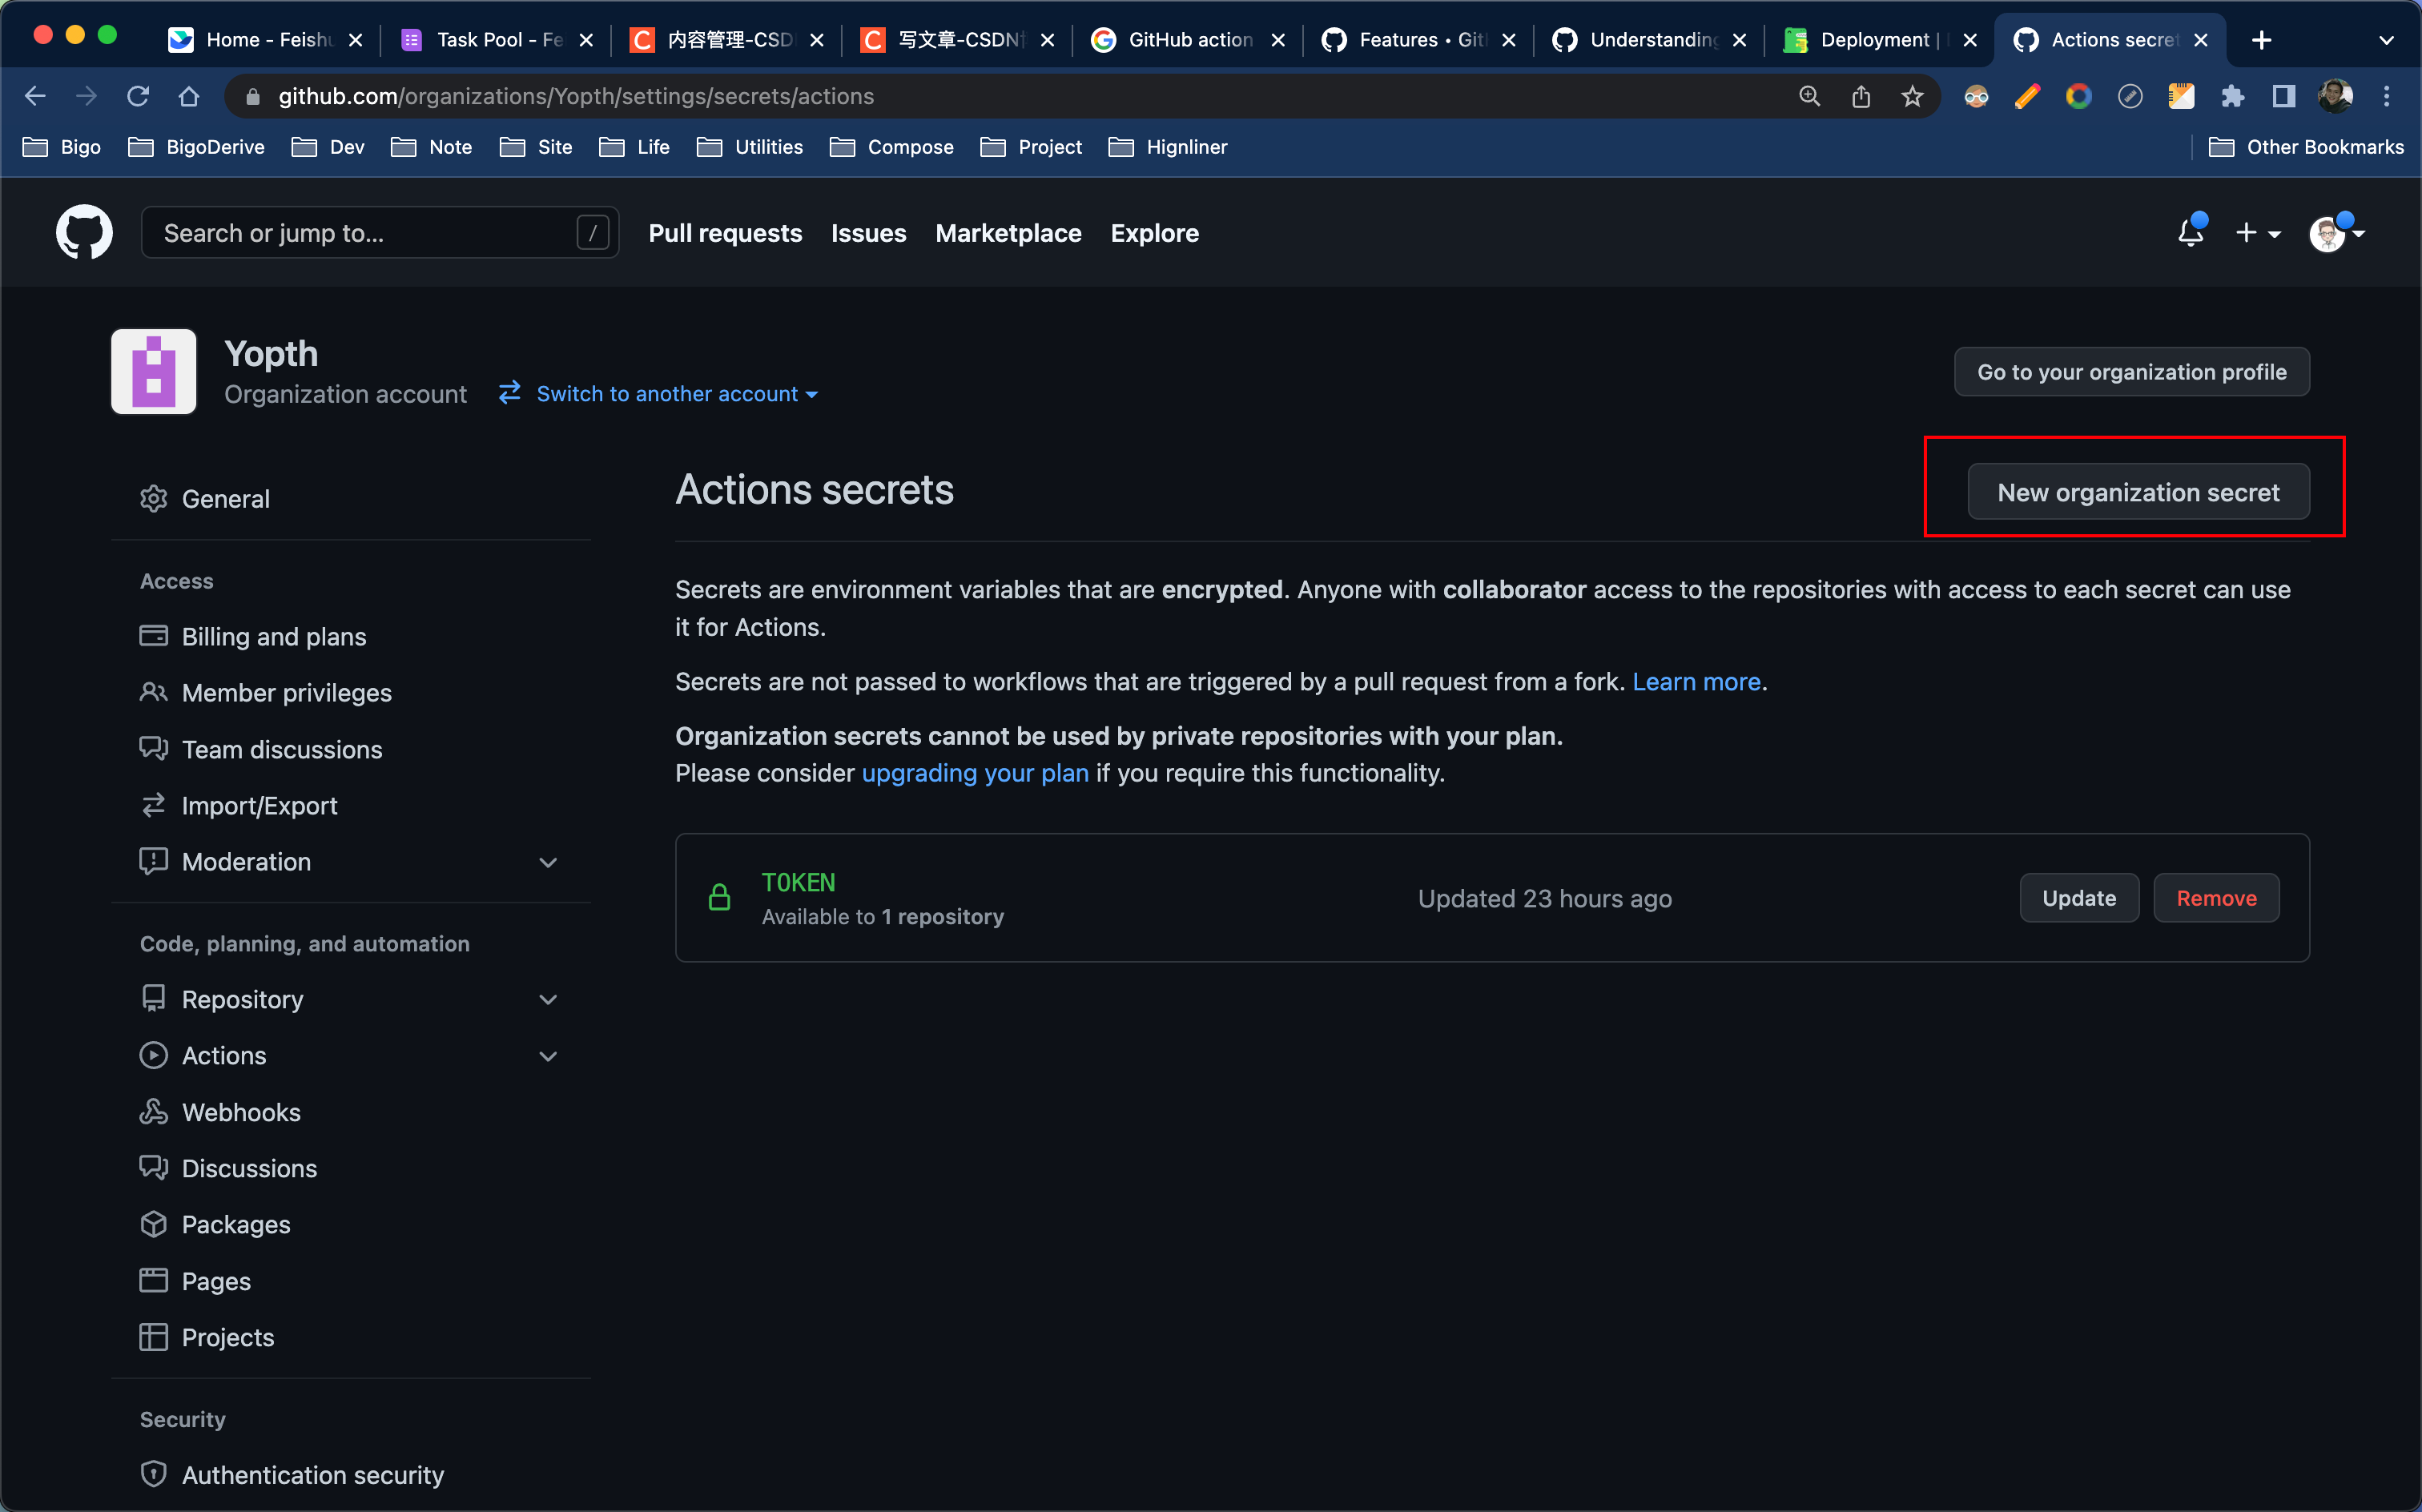Screen dimensions: 2422x1512
Task: Expand the Repository section chevron
Action: click(x=548, y=999)
